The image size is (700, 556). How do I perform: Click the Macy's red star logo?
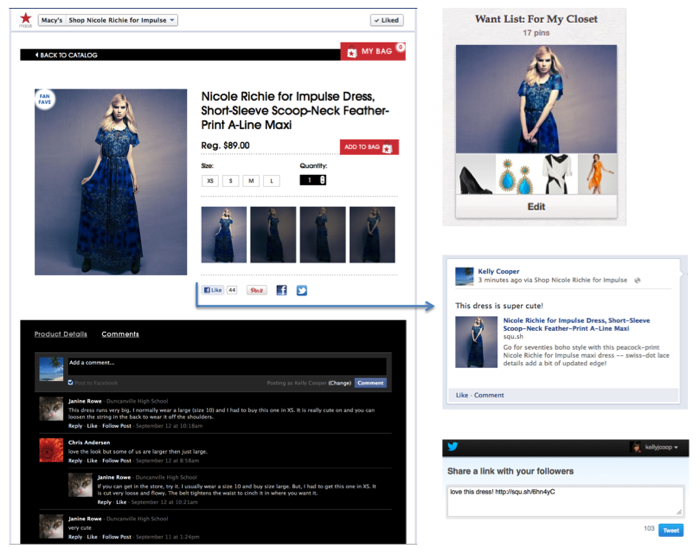tap(25, 19)
